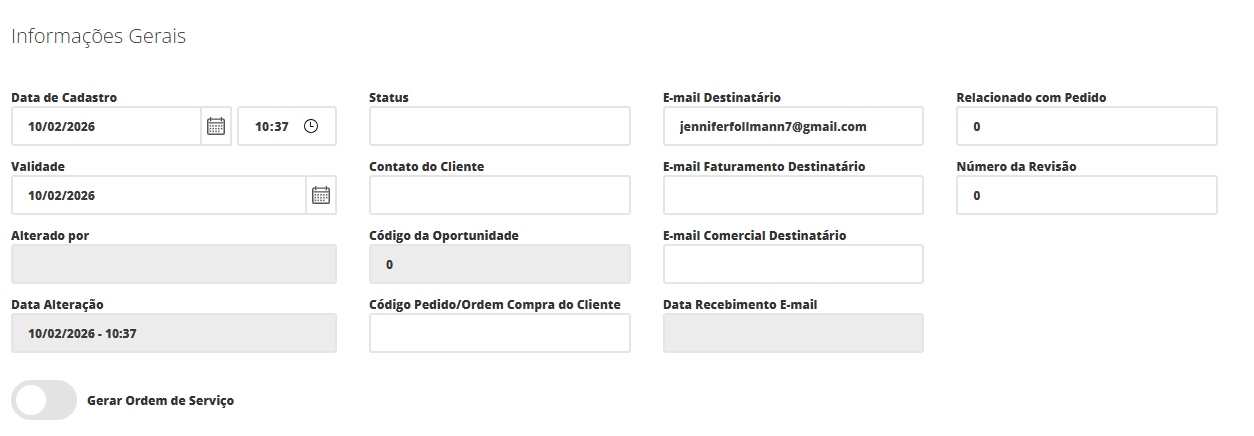Open the Validade calendar picker
The height and width of the screenshot is (436, 1254).
(321, 196)
